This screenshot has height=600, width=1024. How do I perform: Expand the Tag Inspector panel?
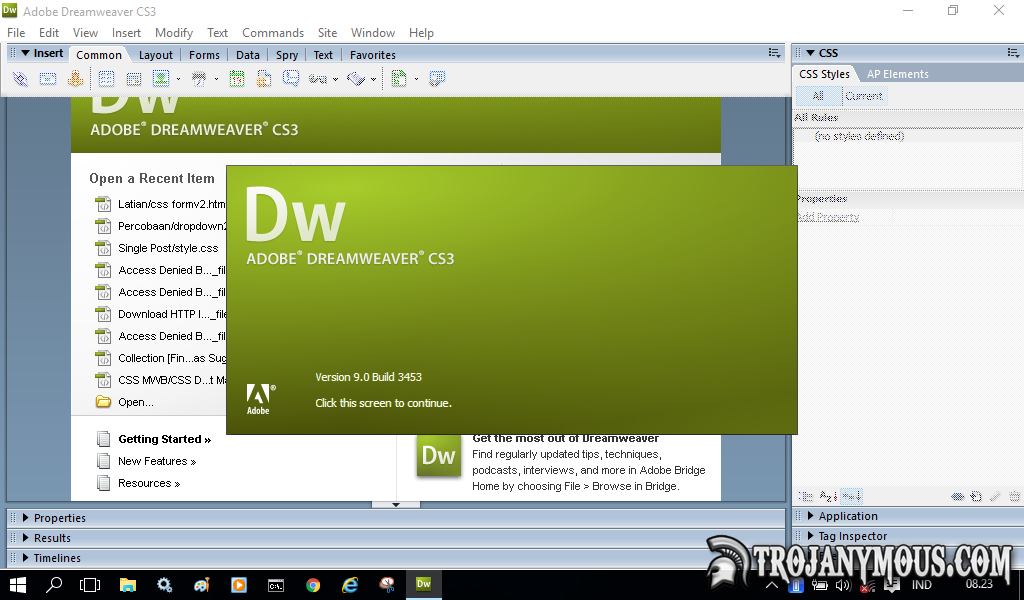tap(852, 536)
